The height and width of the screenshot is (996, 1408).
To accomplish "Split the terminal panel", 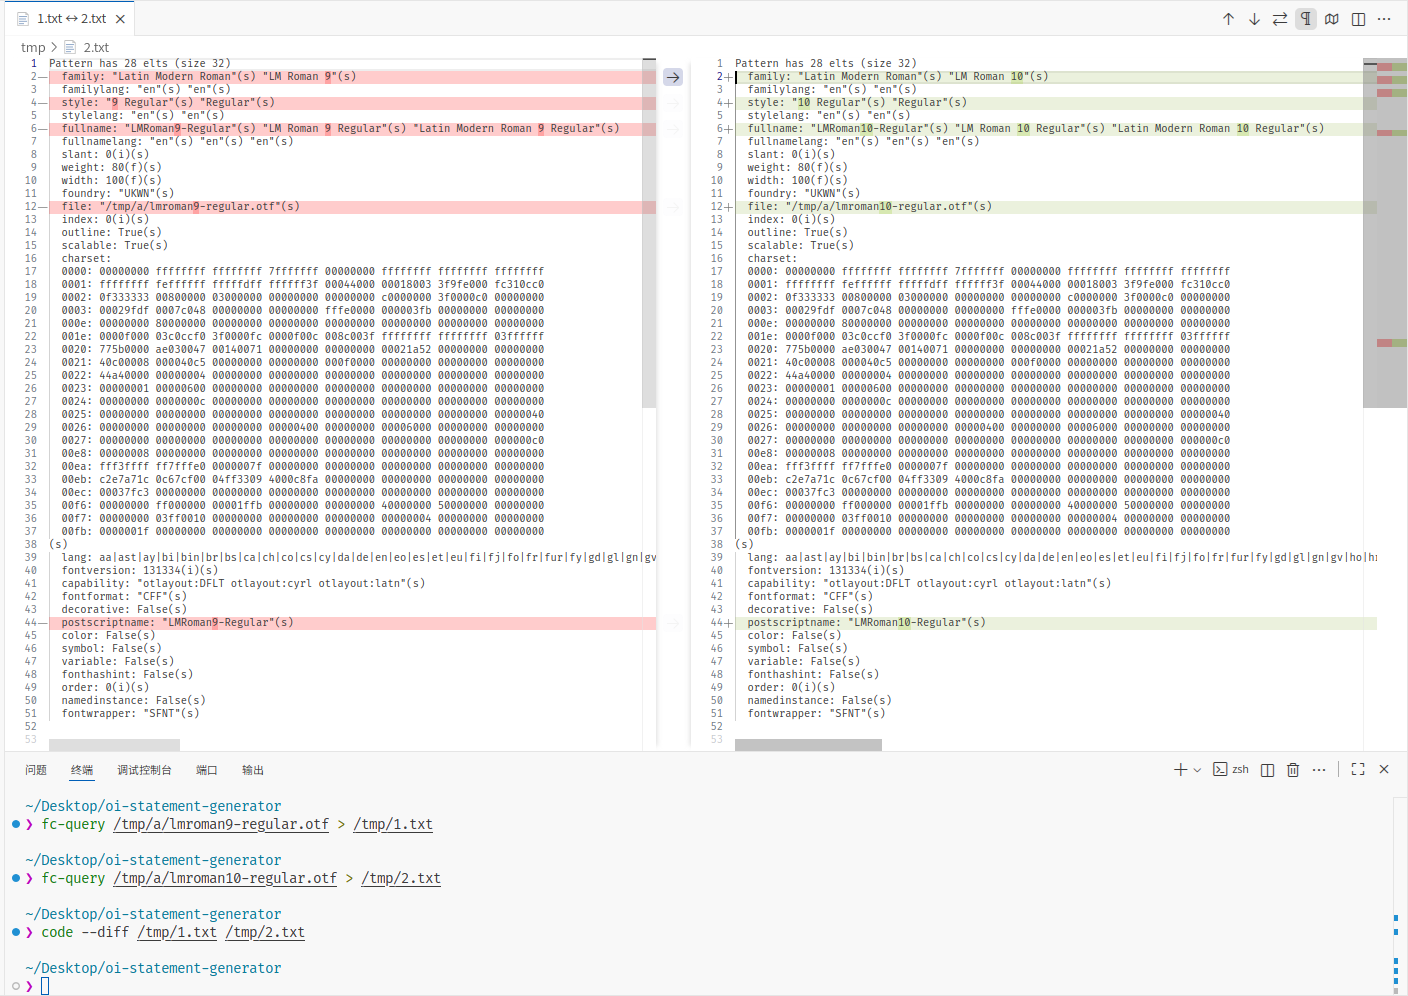I will point(1267,770).
